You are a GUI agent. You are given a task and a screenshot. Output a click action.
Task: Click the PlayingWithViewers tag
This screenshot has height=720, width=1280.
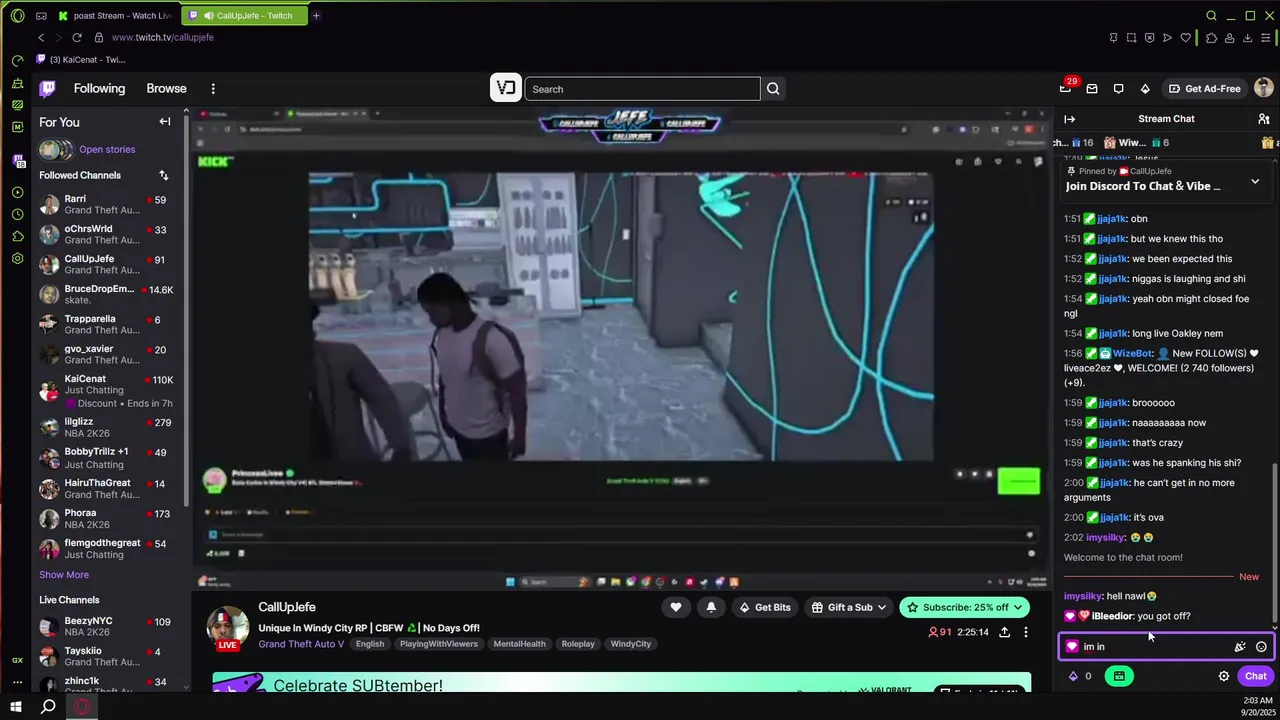(x=439, y=644)
